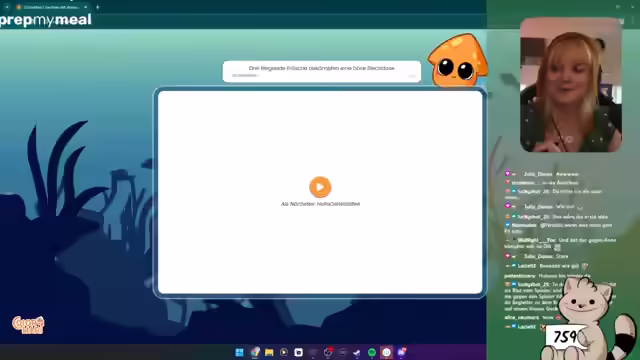Click the cat holding the 759 sign
The height and width of the screenshot is (360, 640).
click(x=588, y=318)
